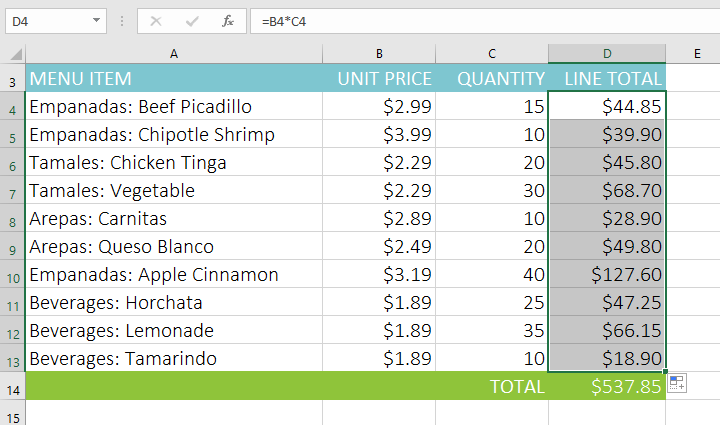Image resolution: width=720 pixels, height=425 pixels.
Task: Select column C header
Action: tap(492, 53)
